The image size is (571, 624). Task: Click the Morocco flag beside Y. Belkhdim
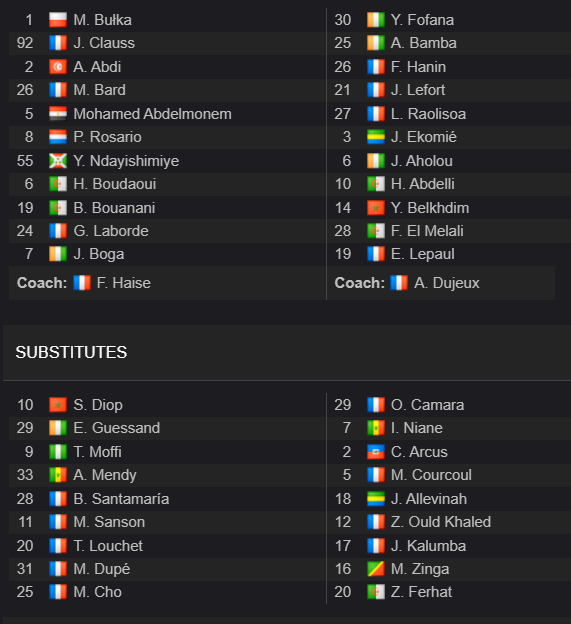[x=376, y=208]
